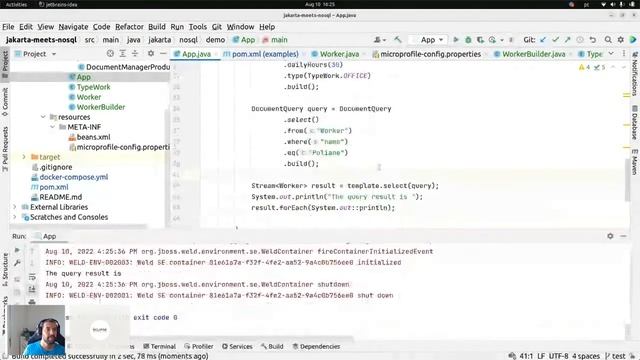Expand the target folder
640x360 pixels.
(24, 157)
